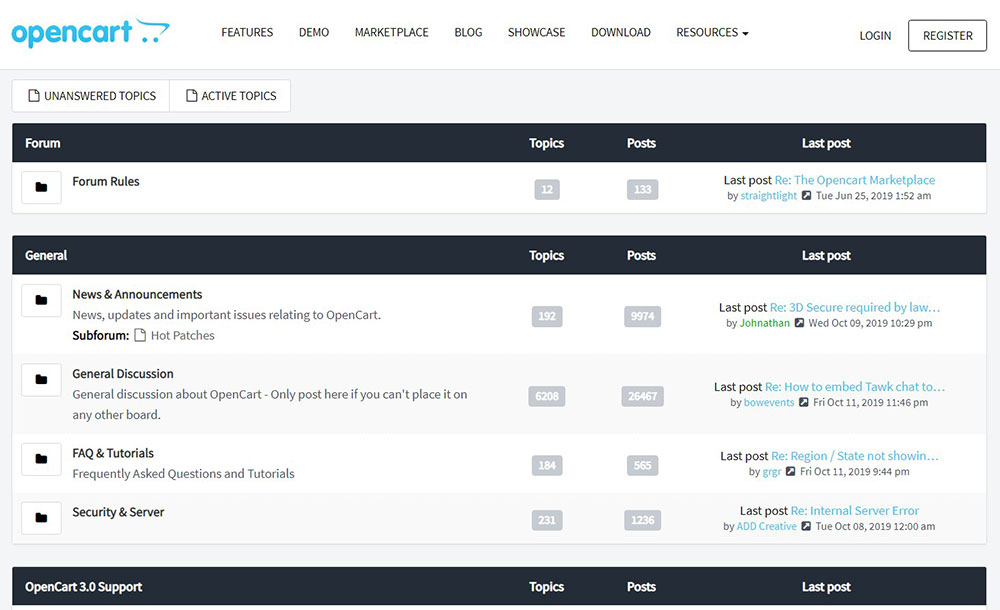Open 'Re: The Opencart Marketplace' last post
The height and width of the screenshot is (610, 1000).
[x=855, y=180]
